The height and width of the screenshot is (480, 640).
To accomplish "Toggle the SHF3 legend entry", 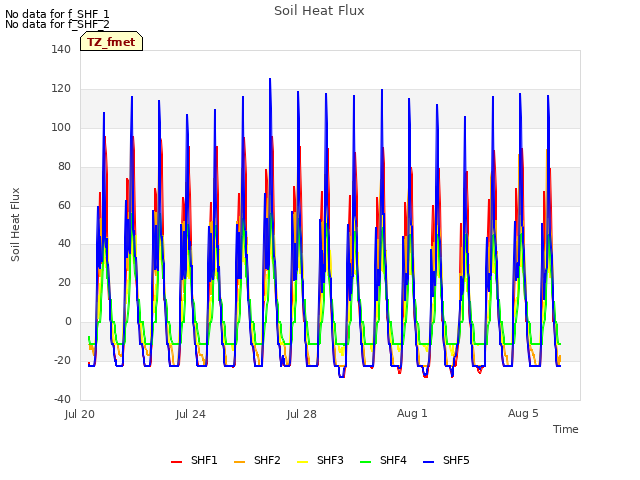I will click(320, 460).
